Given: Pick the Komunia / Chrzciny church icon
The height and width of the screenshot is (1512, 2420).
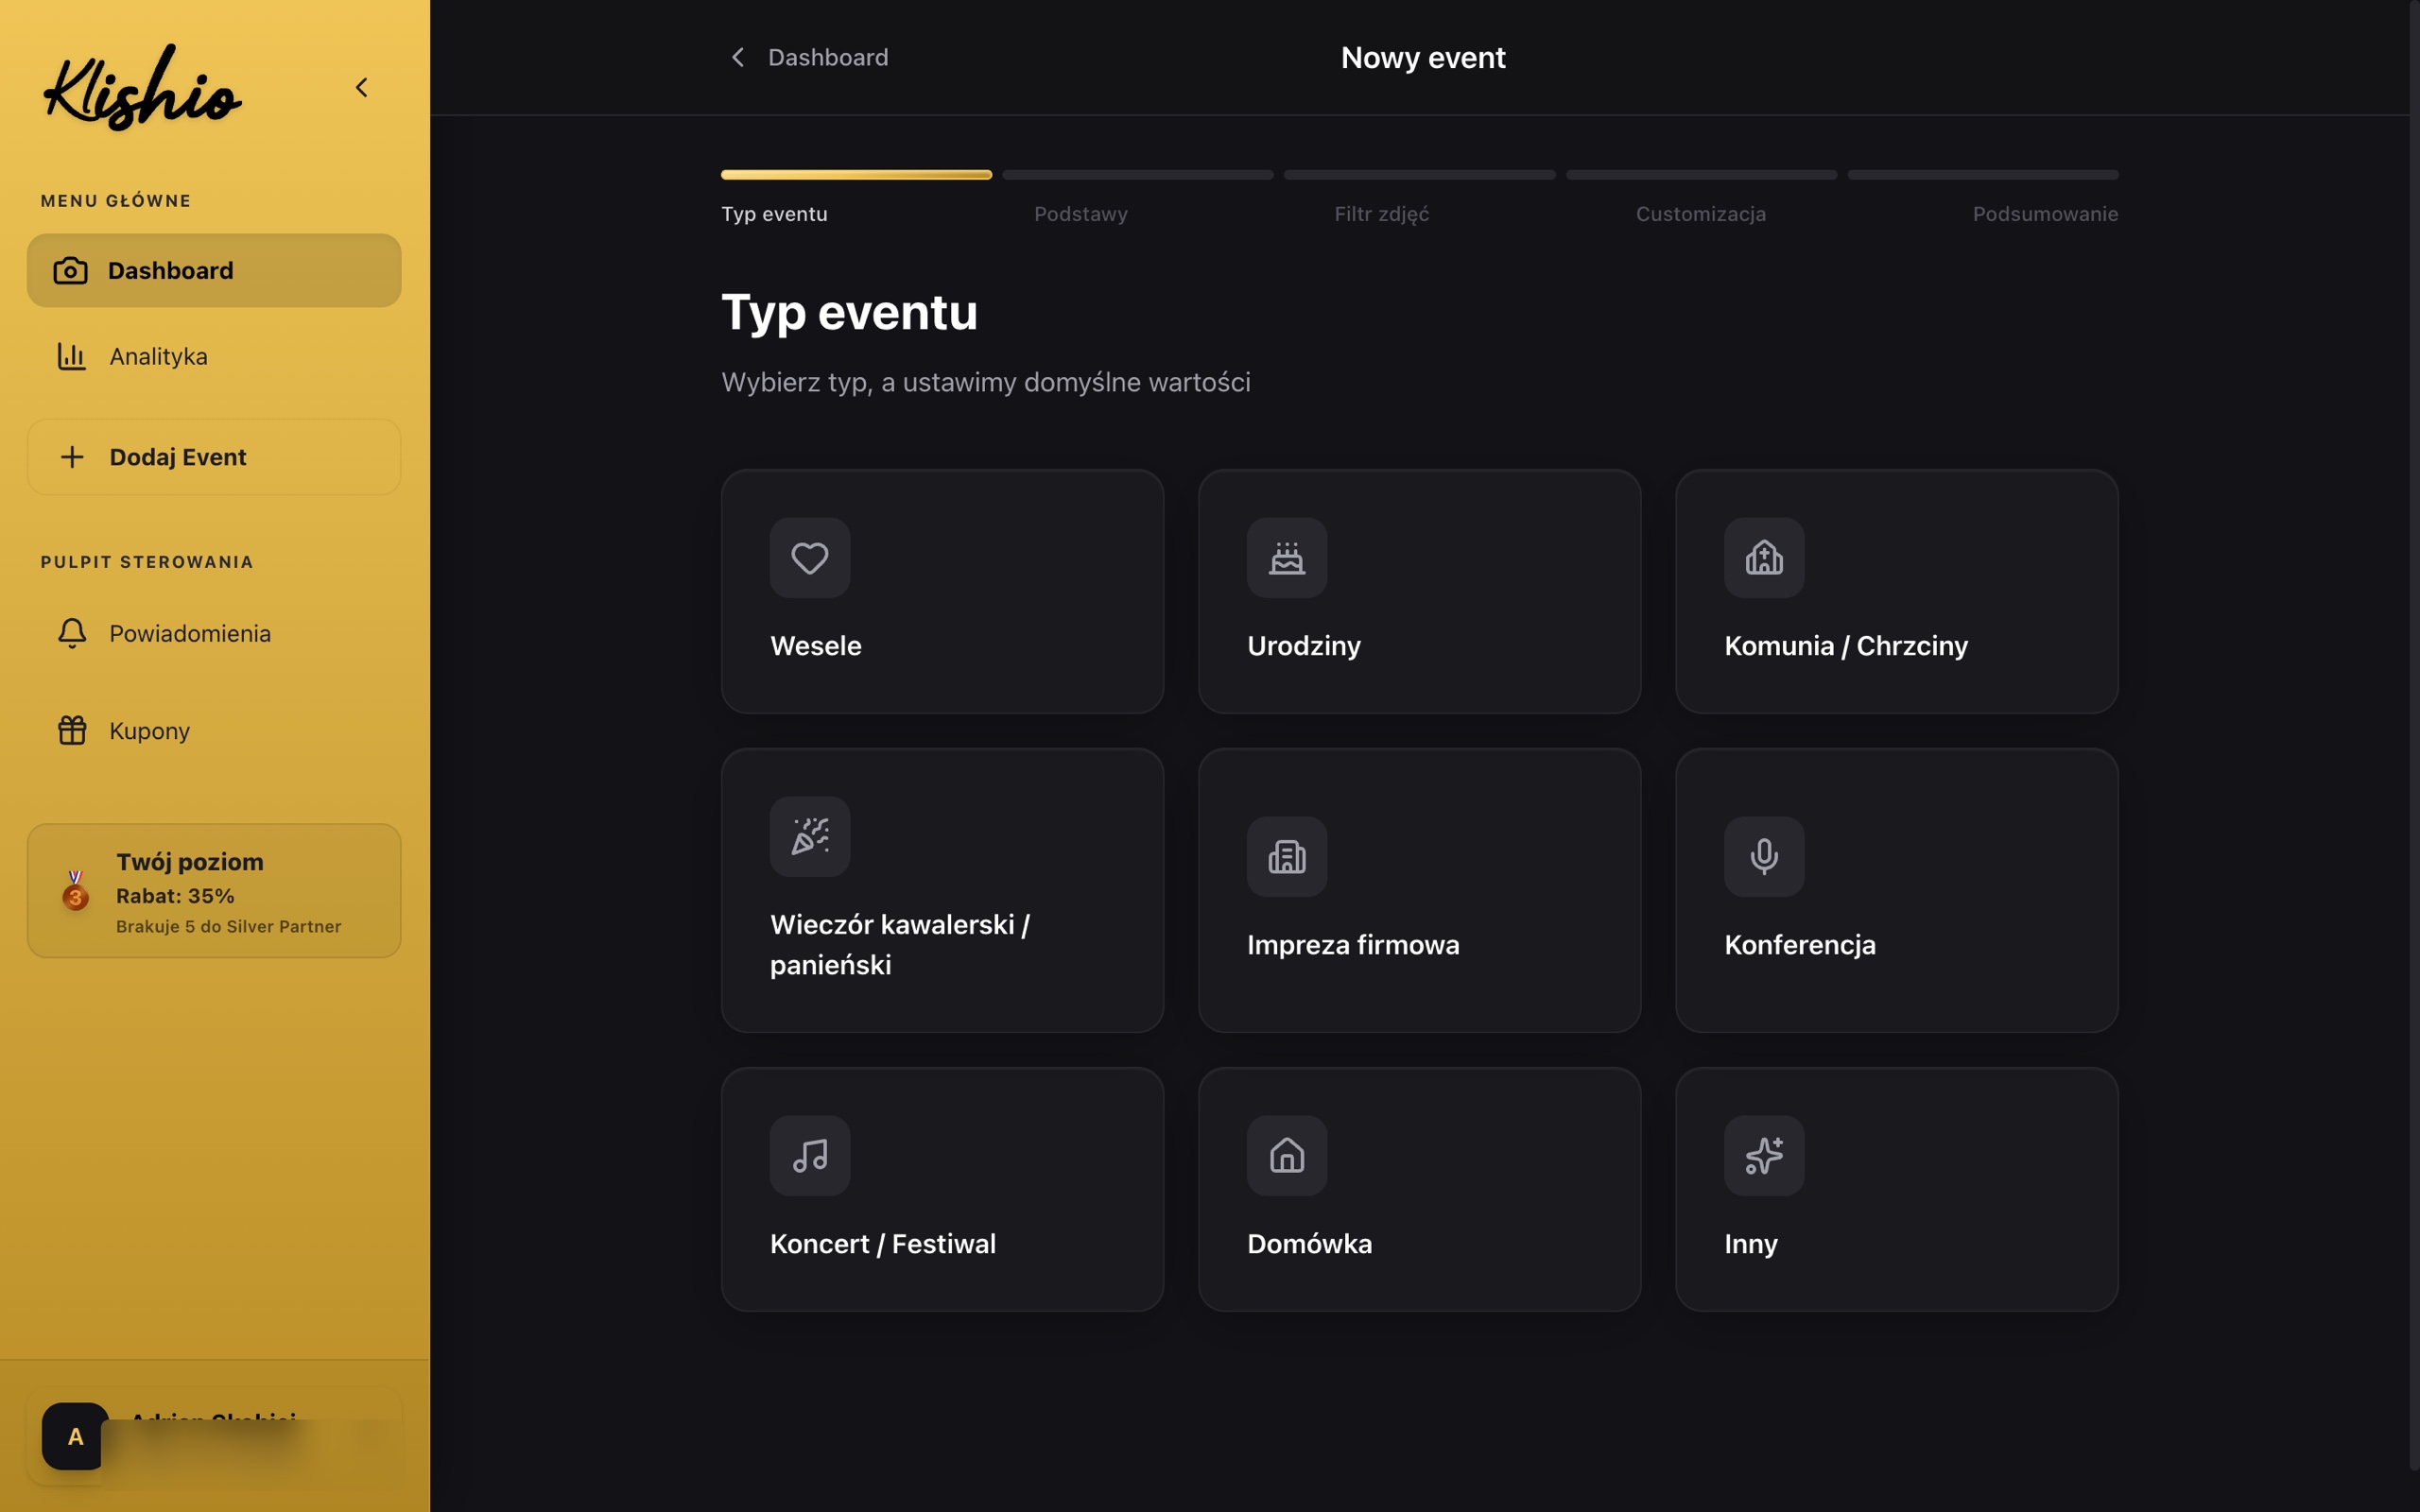Looking at the screenshot, I should tap(1763, 557).
